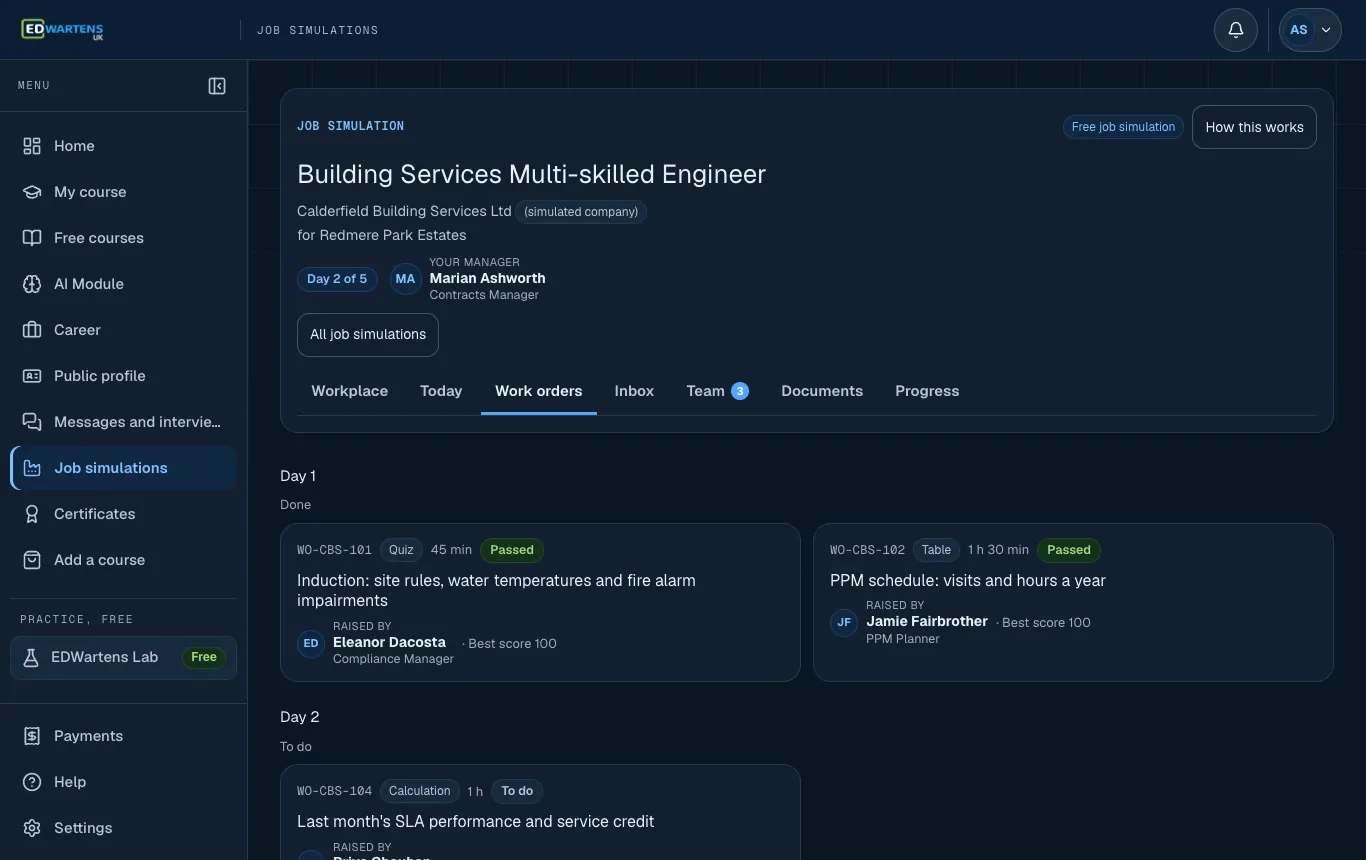Click manager name Marian Ashworth

[487, 278]
